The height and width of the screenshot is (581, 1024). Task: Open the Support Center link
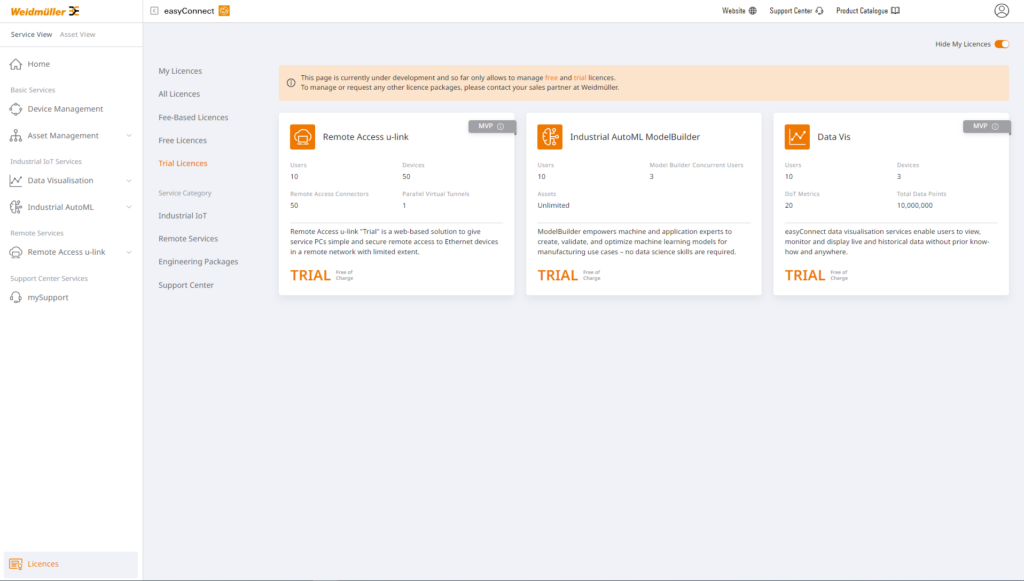click(x=796, y=11)
